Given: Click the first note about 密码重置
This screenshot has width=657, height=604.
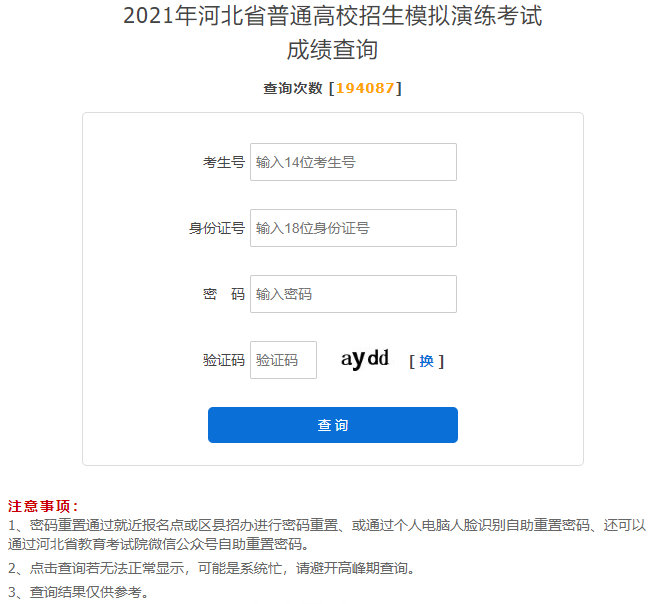Looking at the screenshot, I should [327, 525].
